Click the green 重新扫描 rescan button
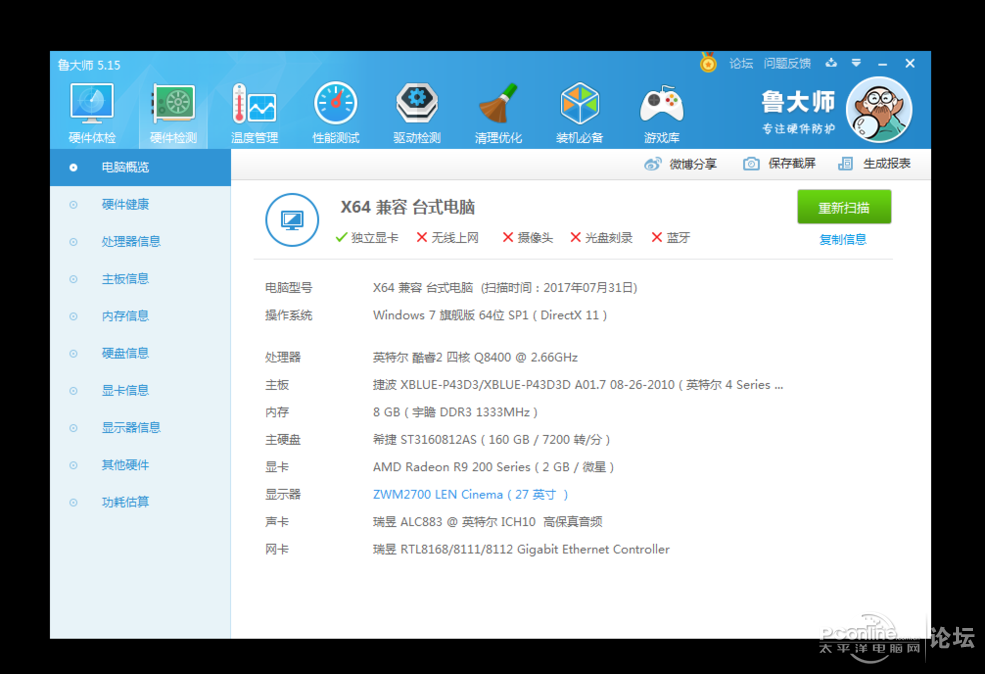The width and height of the screenshot is (985, 674). [844, 207]
